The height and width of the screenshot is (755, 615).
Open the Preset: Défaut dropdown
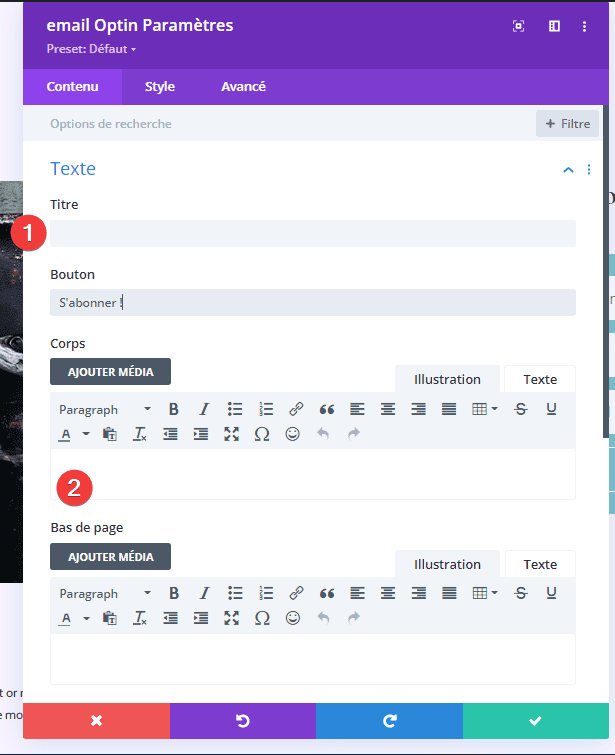coord(92,49)
